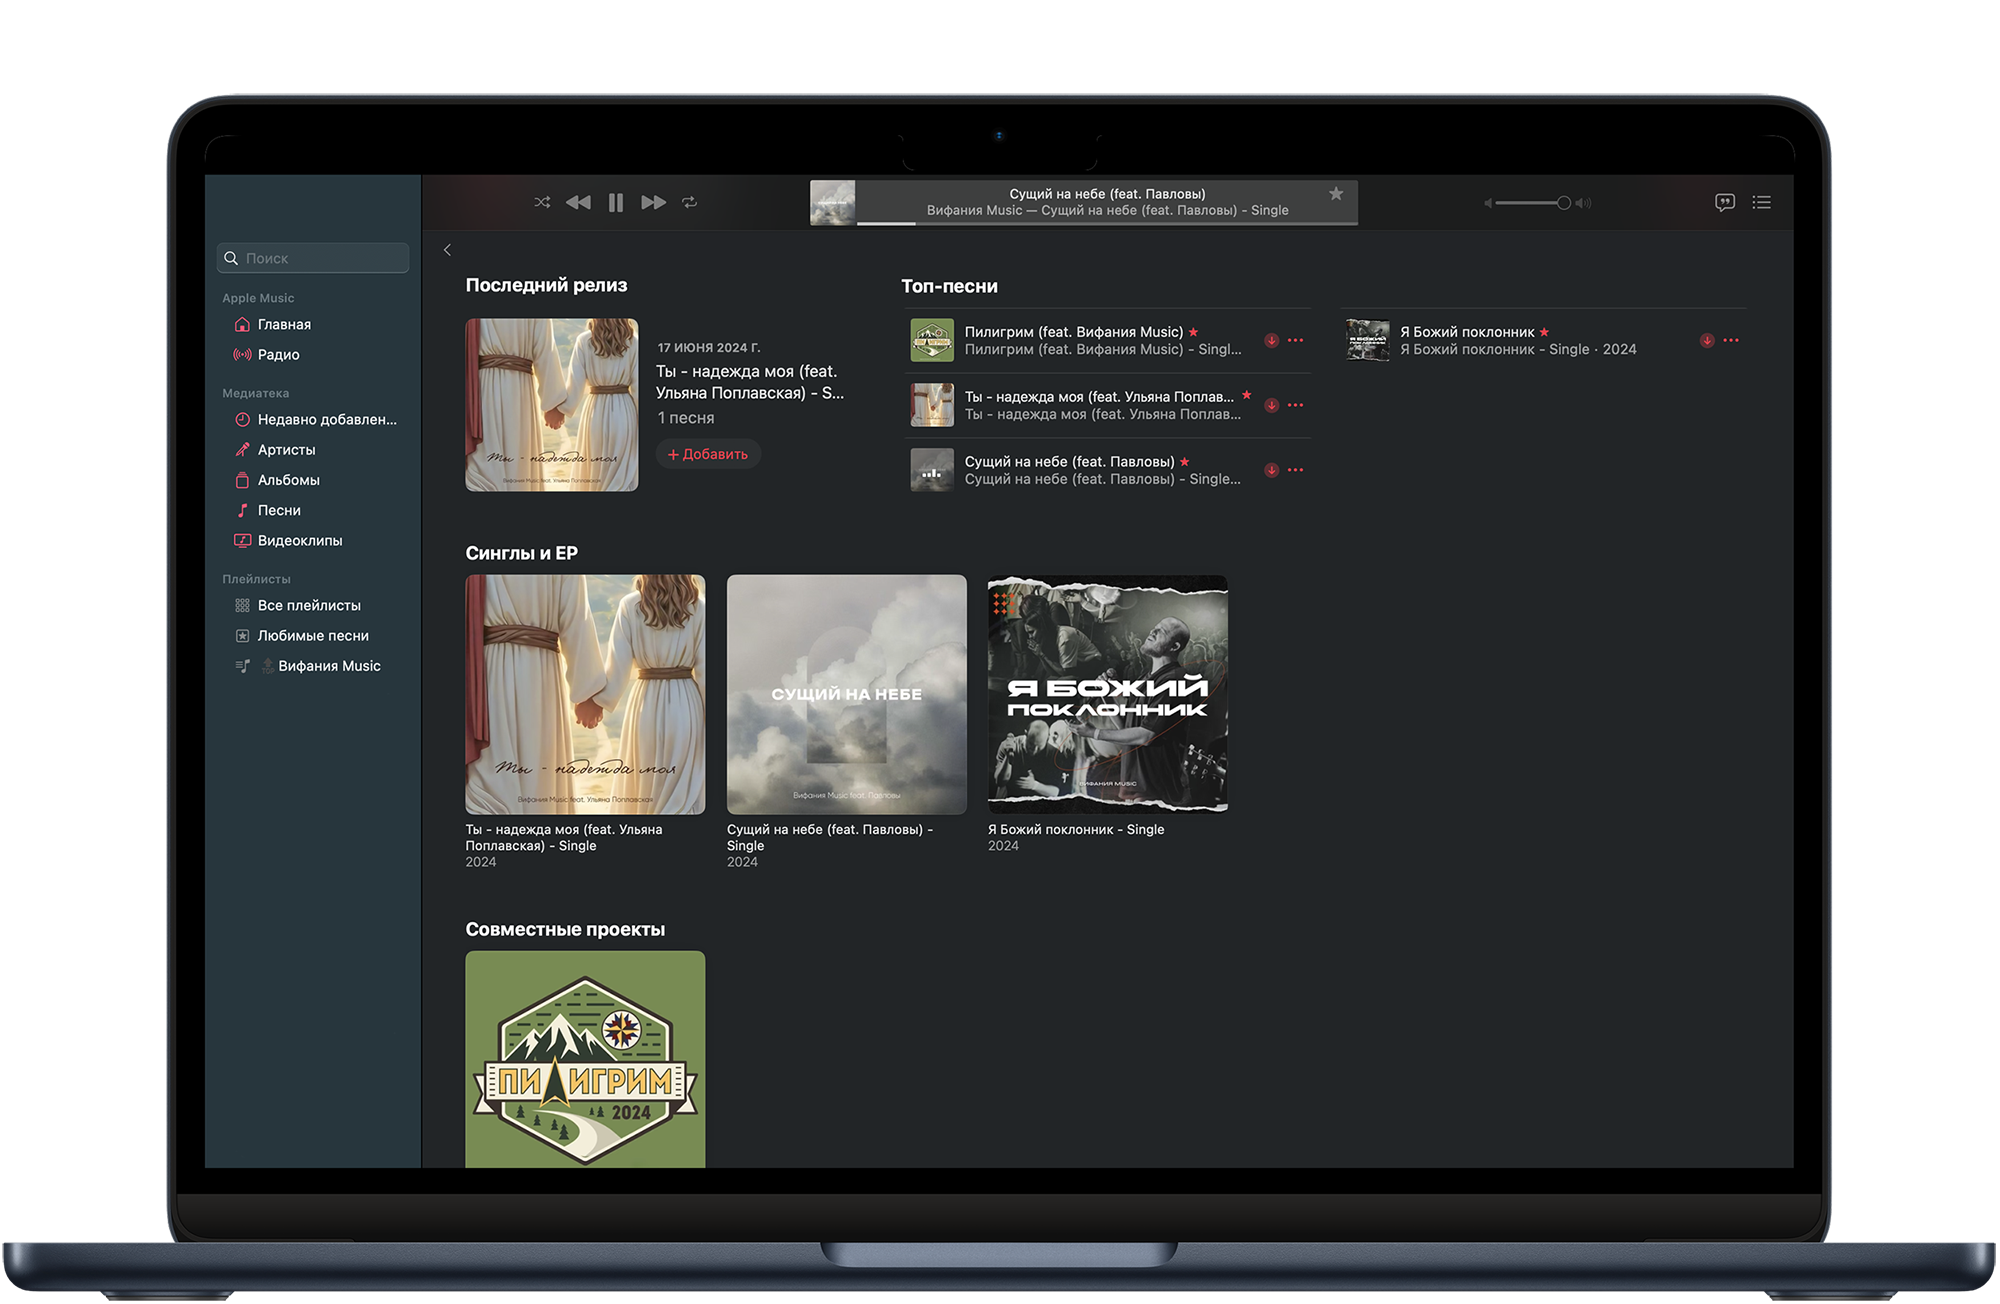
Task: Show the Up Next queue list
Action: click(x=1762, y=202)
